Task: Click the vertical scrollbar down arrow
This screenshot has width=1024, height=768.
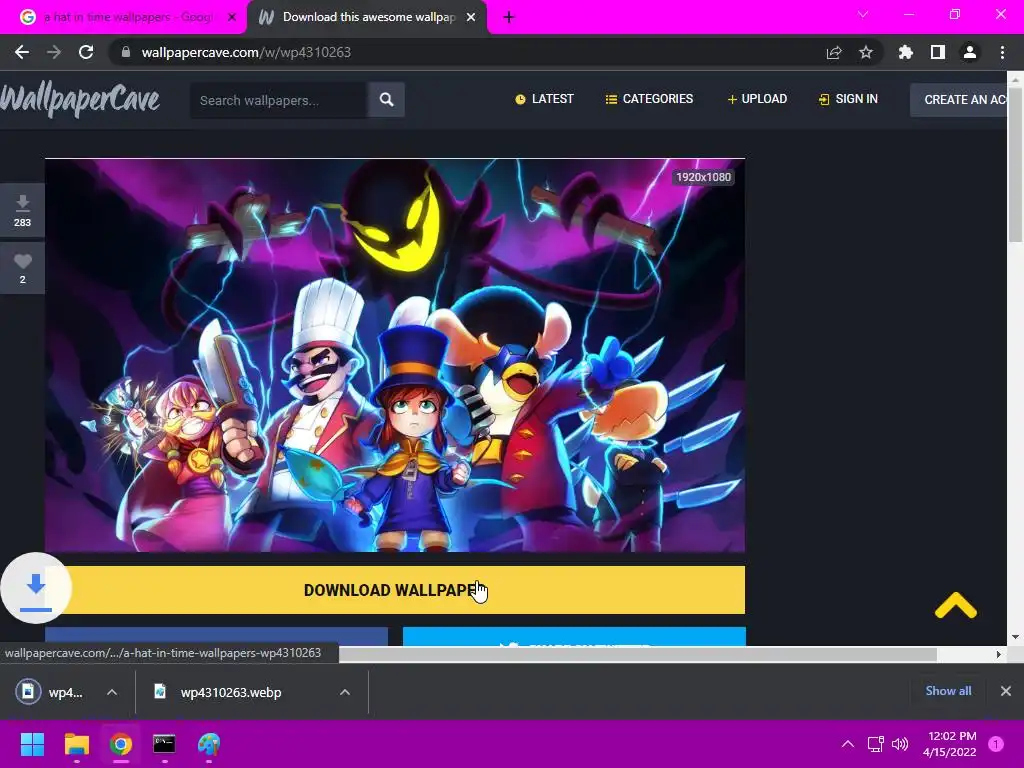Action: click(x=1016, y=637)
